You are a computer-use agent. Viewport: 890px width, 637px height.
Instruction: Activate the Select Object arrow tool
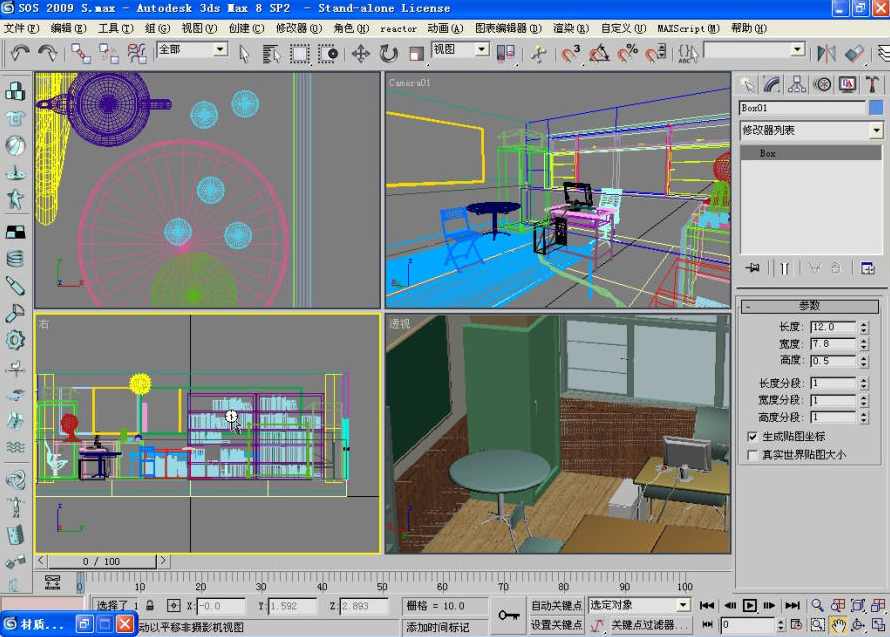[244, 54]
